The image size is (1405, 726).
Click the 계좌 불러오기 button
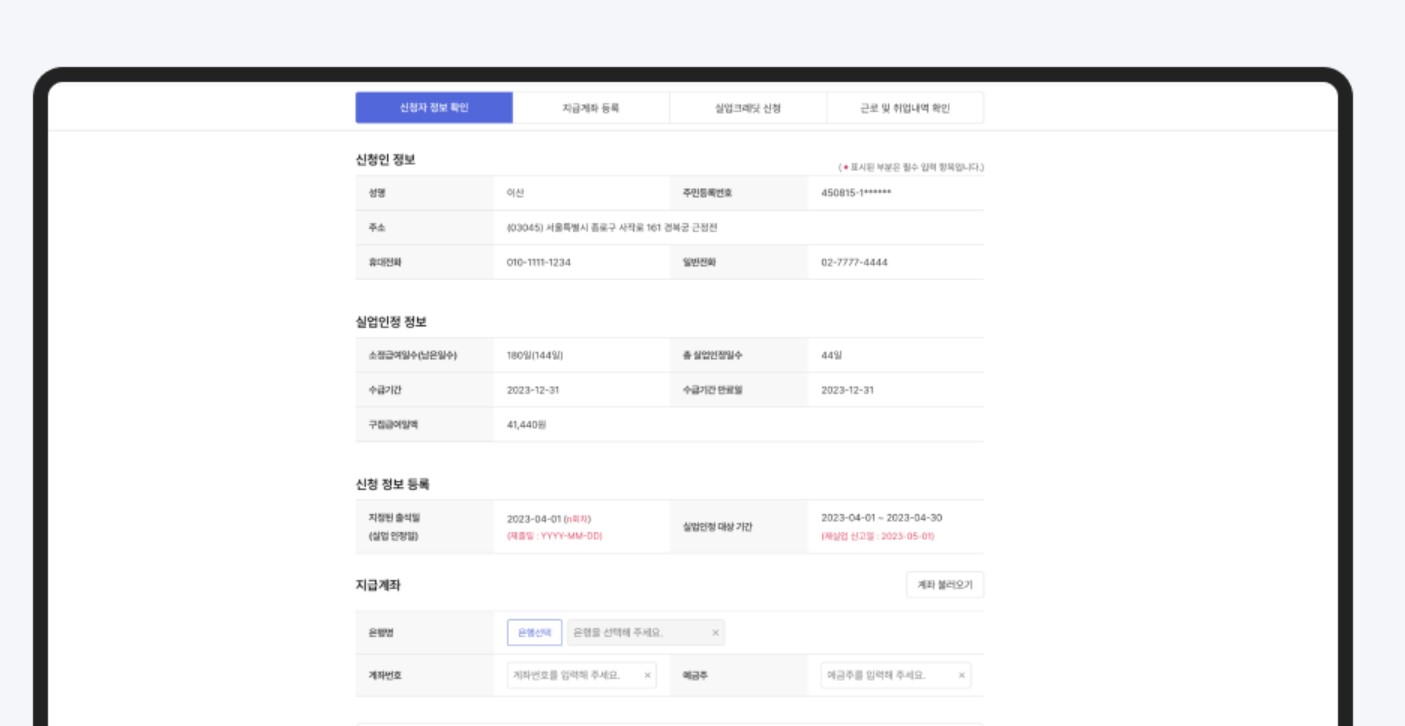(x=945, y=585)
